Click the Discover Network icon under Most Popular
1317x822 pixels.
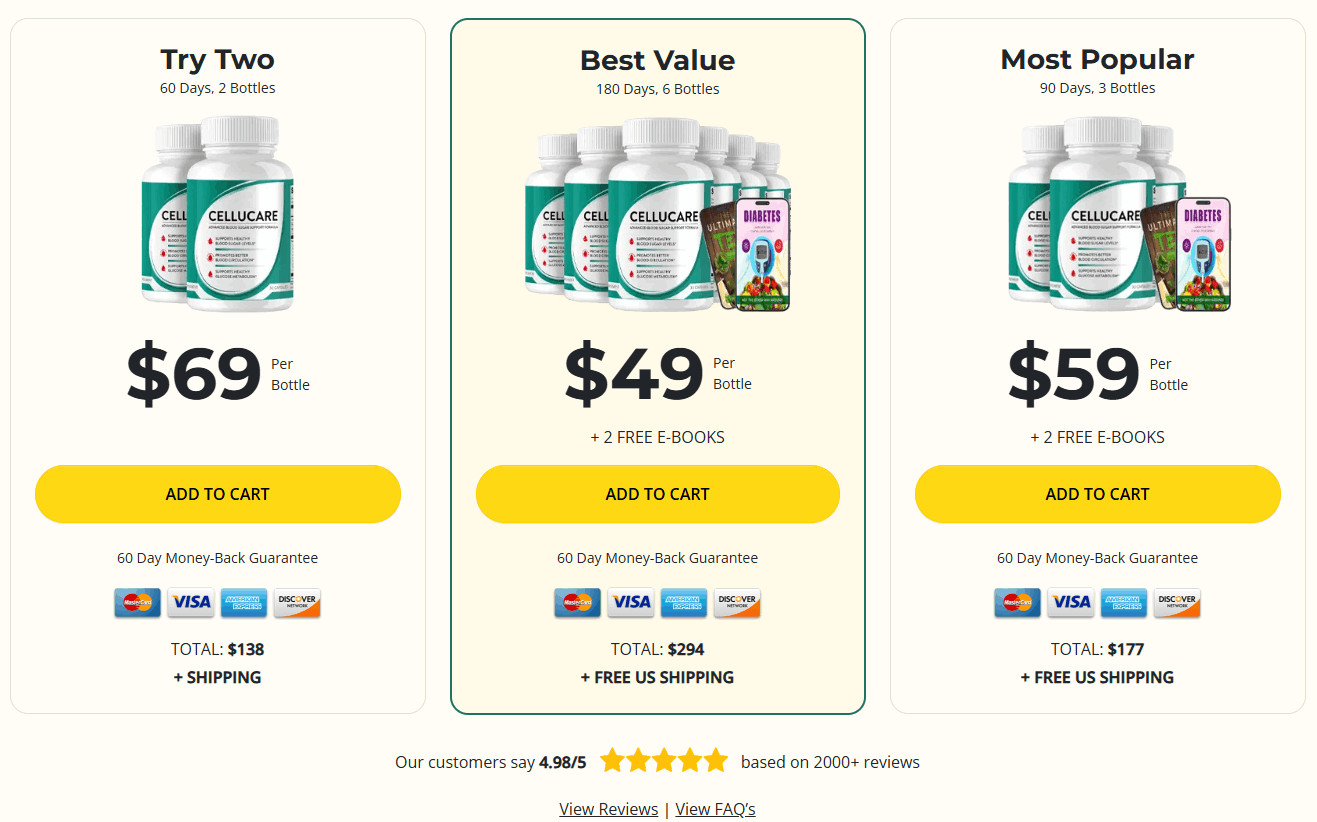1177,603
